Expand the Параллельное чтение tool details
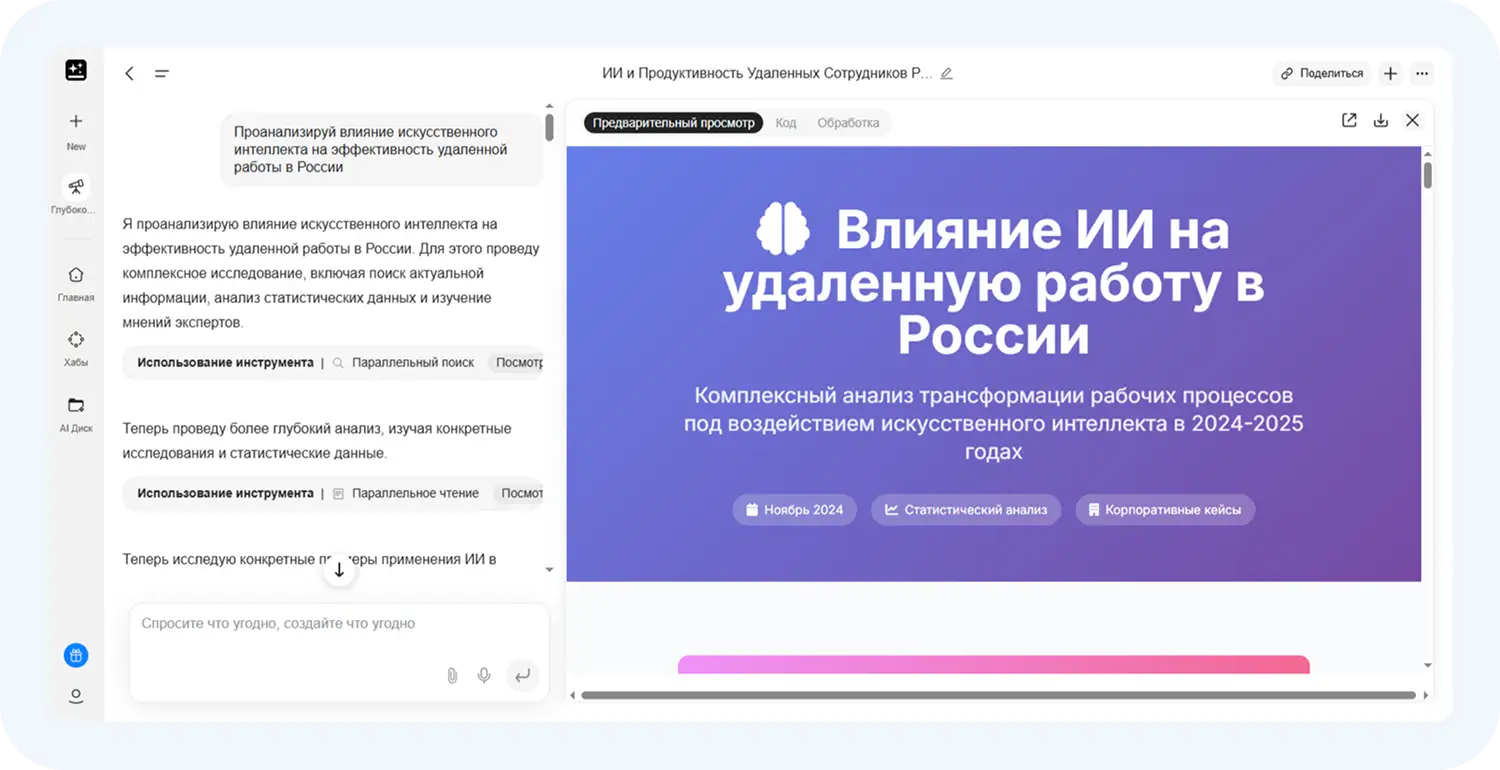The height and width of the screenshot is (770, 1500). coord(524,493)
